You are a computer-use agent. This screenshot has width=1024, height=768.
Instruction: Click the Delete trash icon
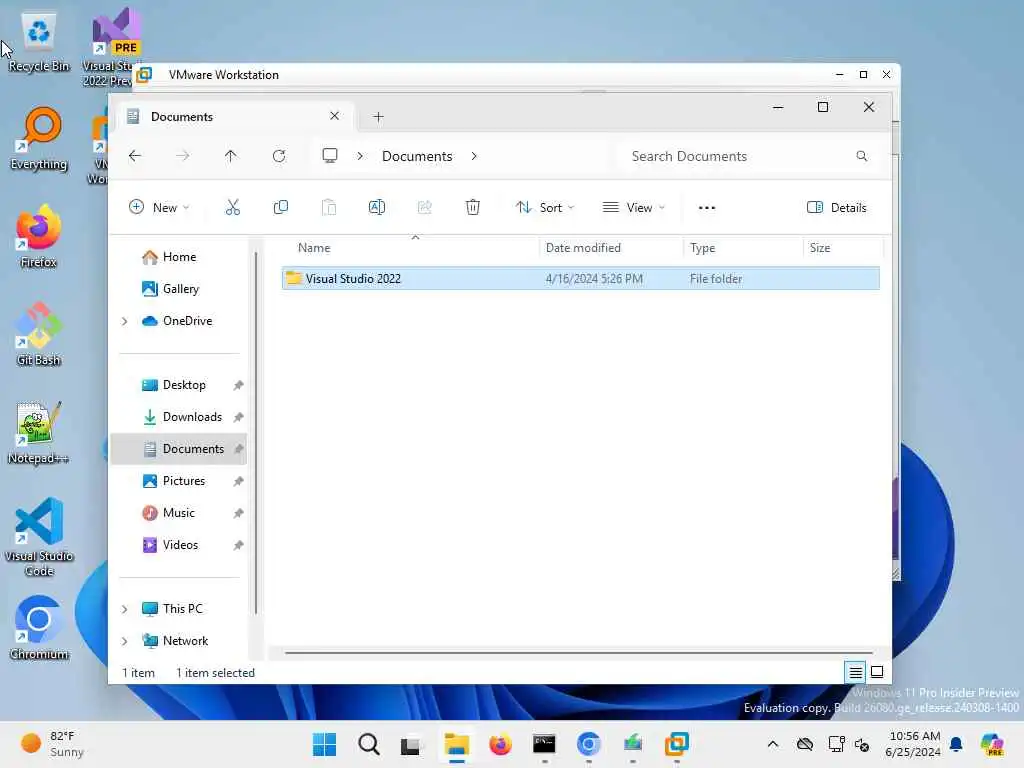(x=473, y=208)
